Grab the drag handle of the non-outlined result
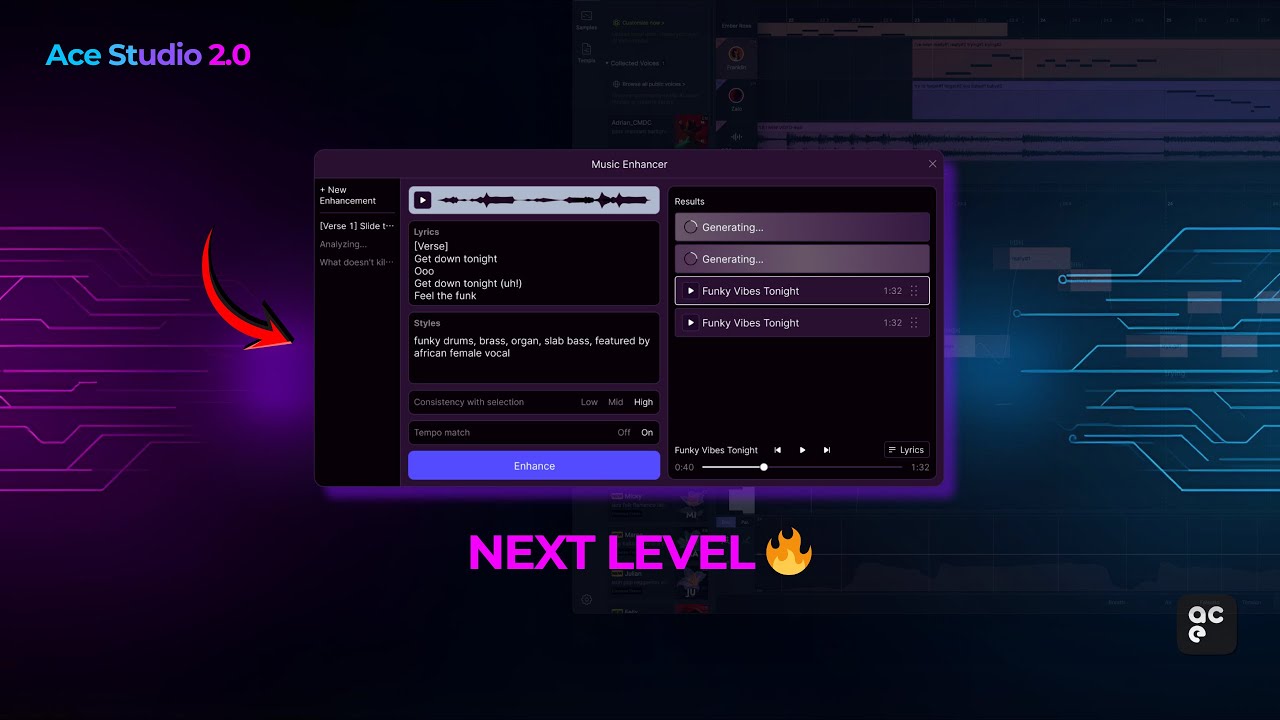1280x720 pixels. tap(913, 323)
